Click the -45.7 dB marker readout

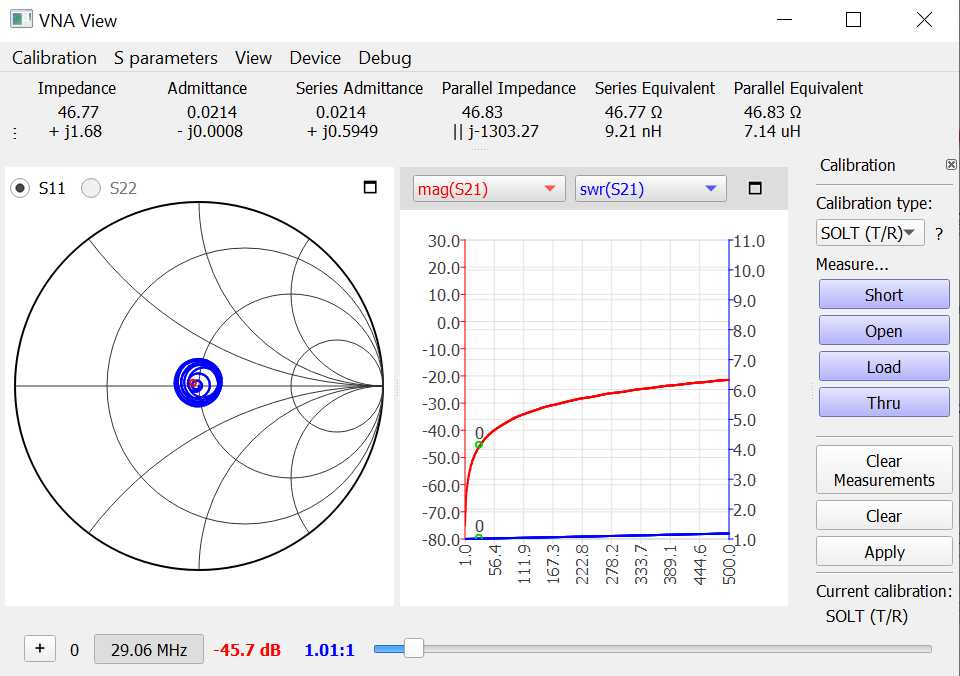click(247, 650)
